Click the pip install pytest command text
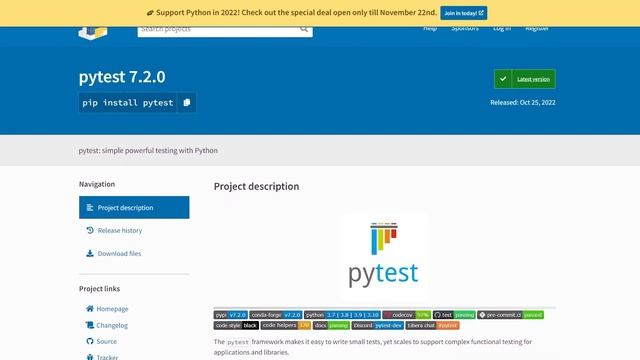 coord(128,102)
